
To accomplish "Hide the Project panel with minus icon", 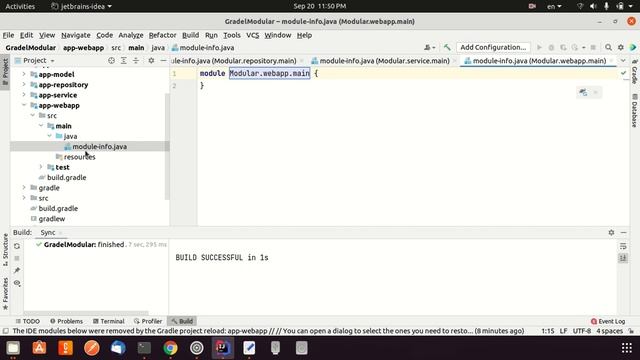I will (x=163, y=60).
